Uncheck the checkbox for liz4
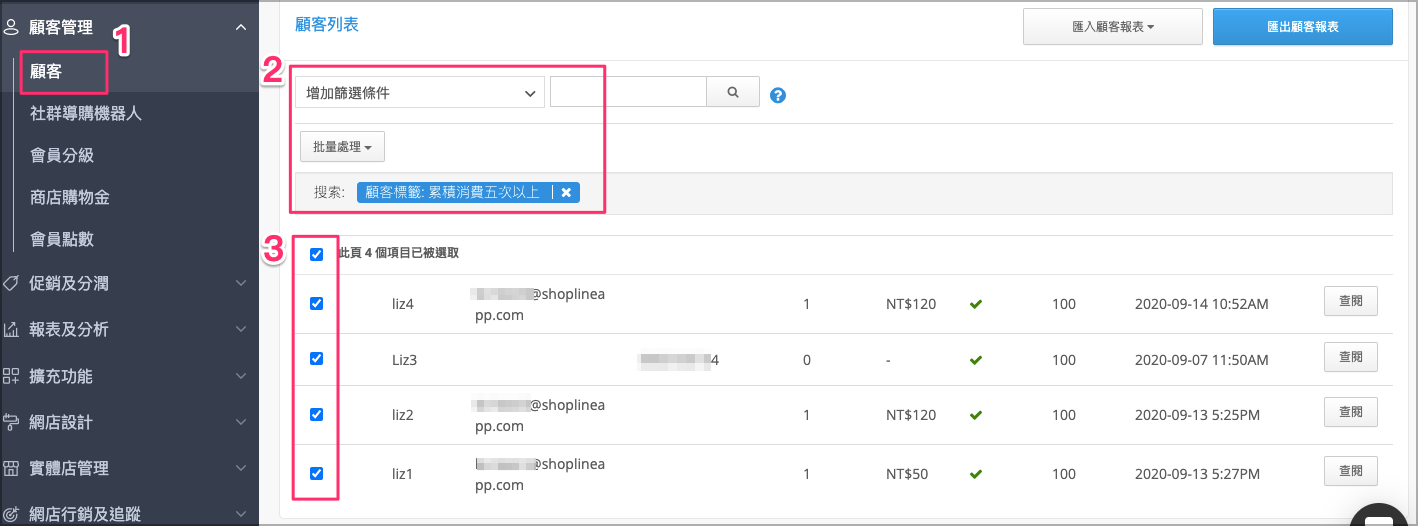Screen dimensions: 1418x526 point(317,303)
